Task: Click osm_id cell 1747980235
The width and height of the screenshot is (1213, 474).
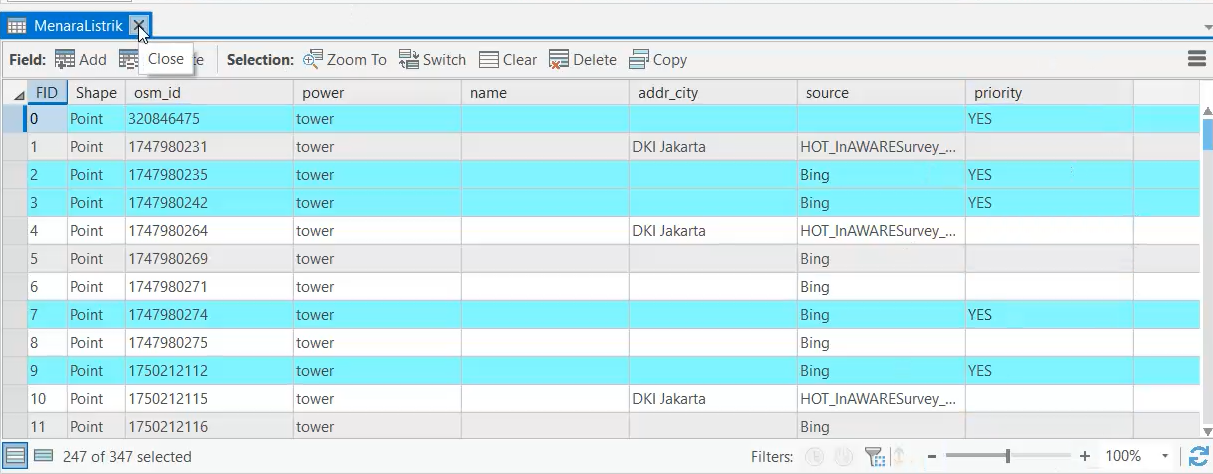Action: [x=209, y=174]
